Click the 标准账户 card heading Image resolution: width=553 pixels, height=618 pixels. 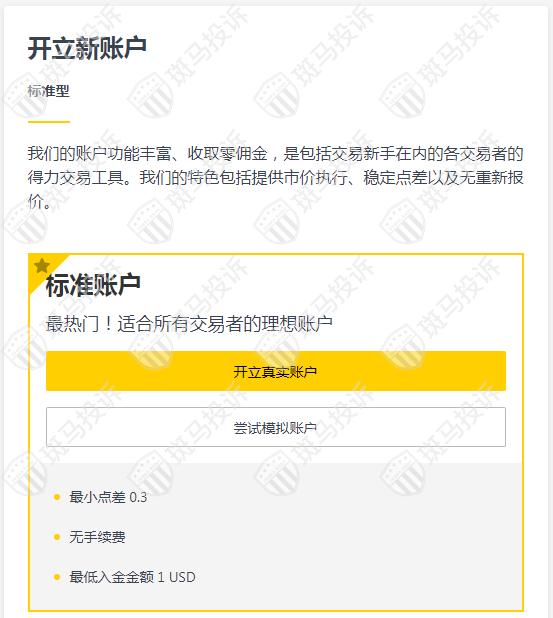93,285
